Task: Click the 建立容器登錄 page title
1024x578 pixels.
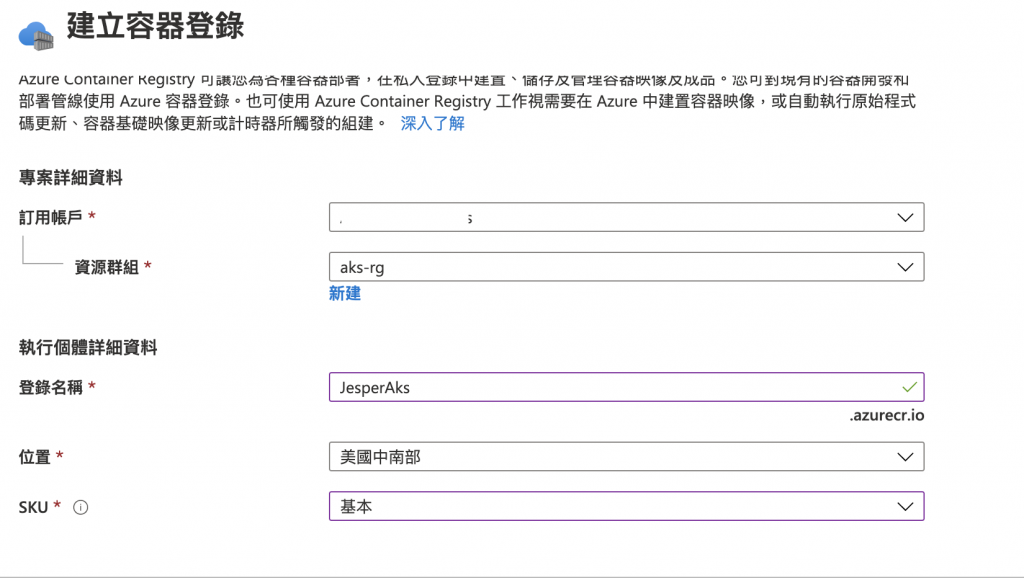Action: (155, 27)
